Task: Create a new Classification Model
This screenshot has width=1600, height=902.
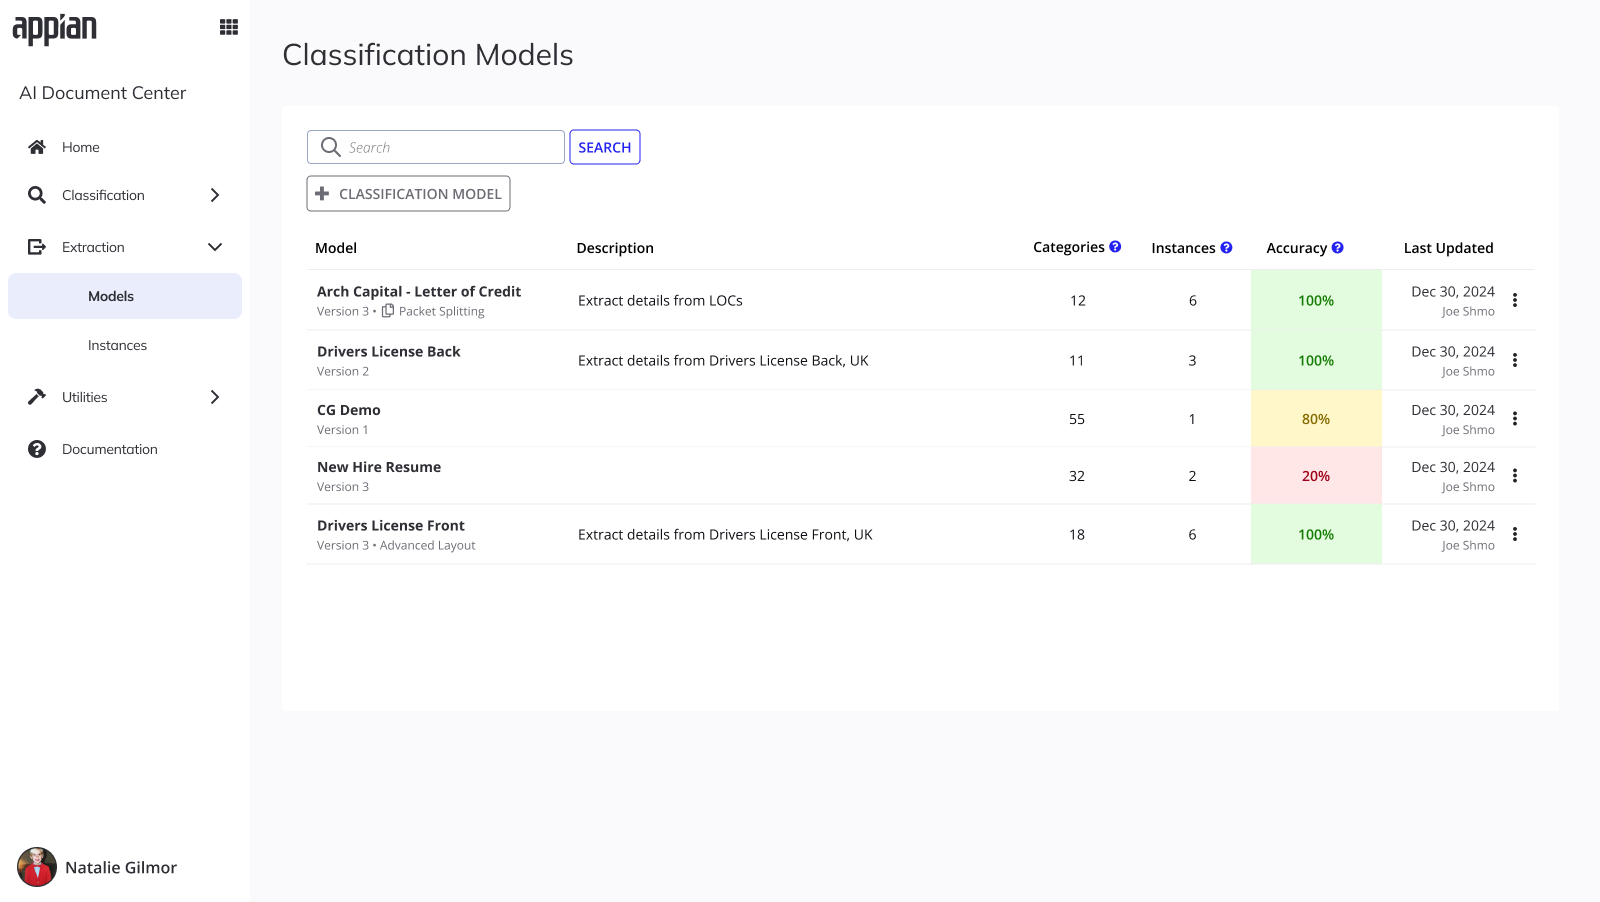Action: coord(408,193)
